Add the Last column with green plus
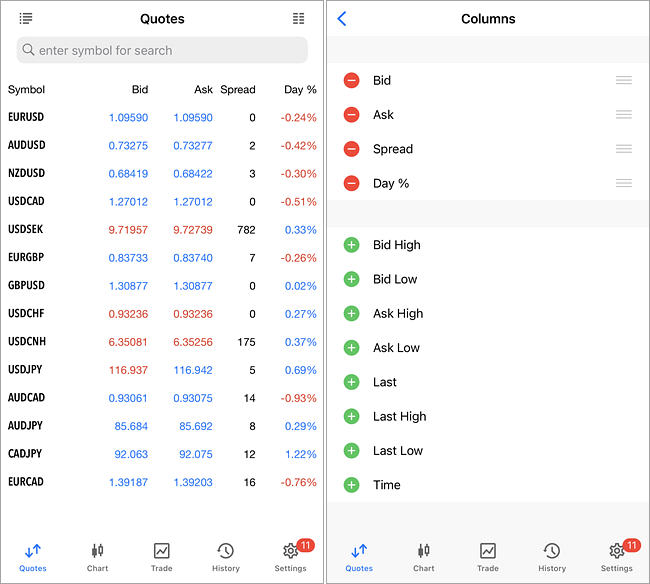Image resolution: width=650 pixels, height=584 pixels. tap(351, 382)
